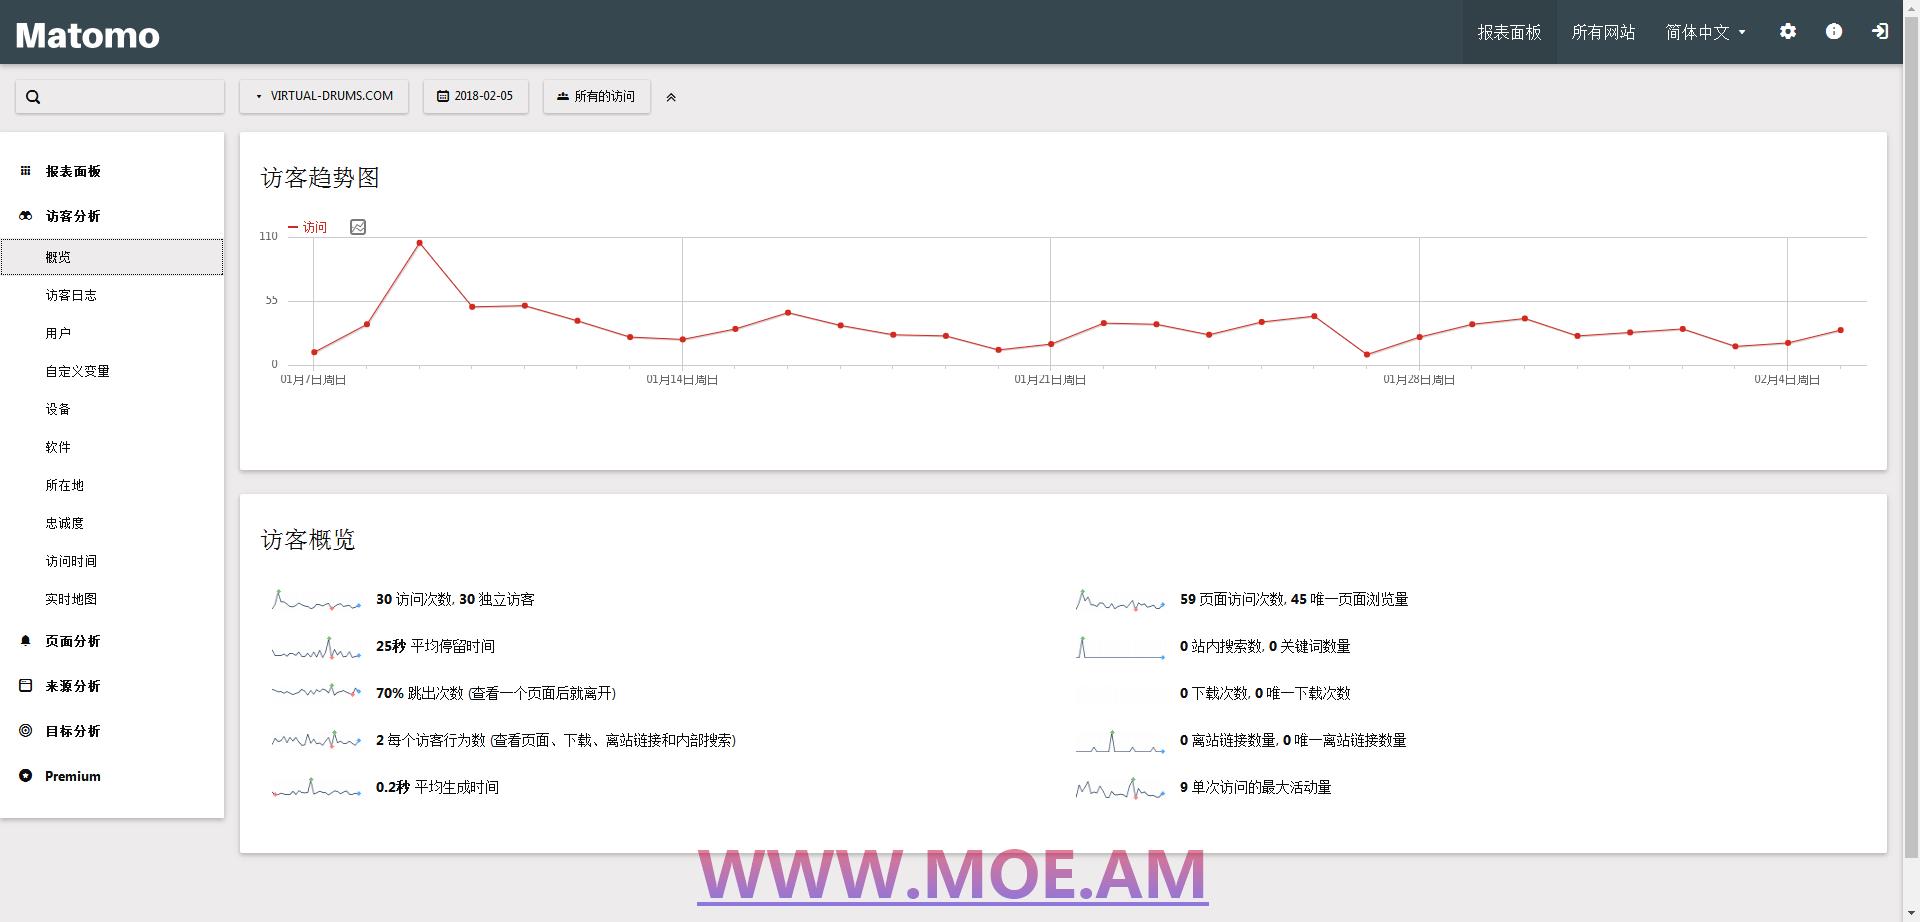Open the VIRTUAL-DRUMS.COM site selector
Screen dimensions: 1920x922
point(324,96)
